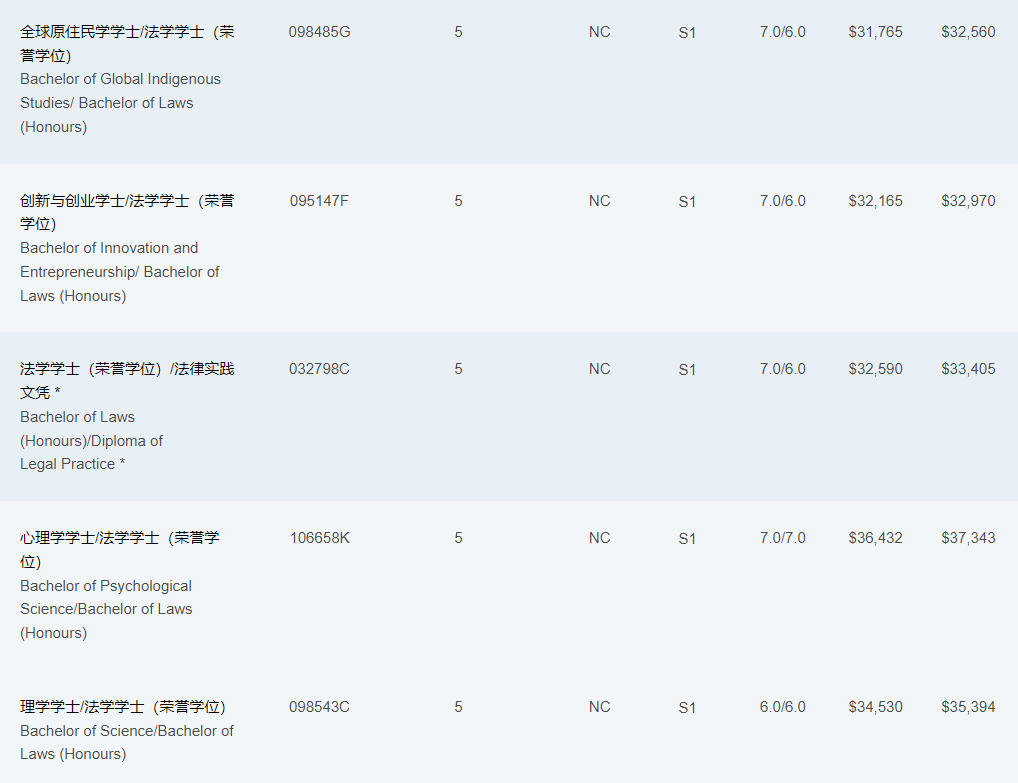The image size is (1018, 783).
Task: Select course code 106658K
Action: coord(319,538)
